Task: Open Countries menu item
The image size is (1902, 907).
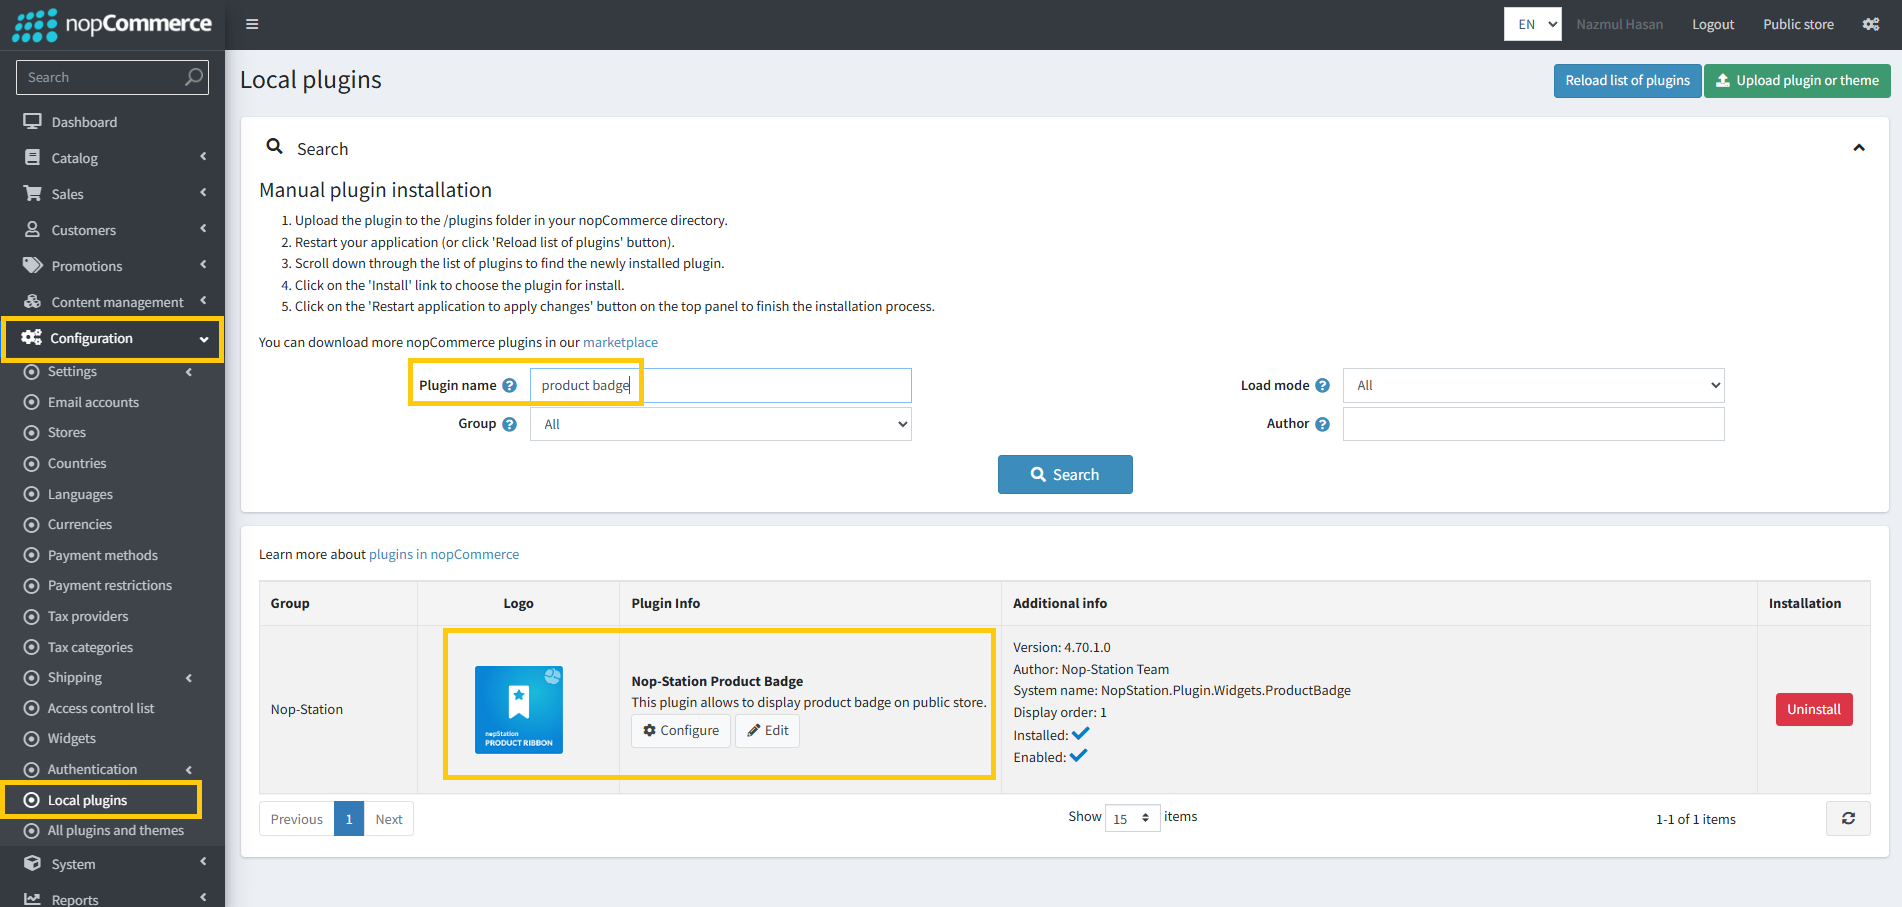Action: click(x=77, y=463)
